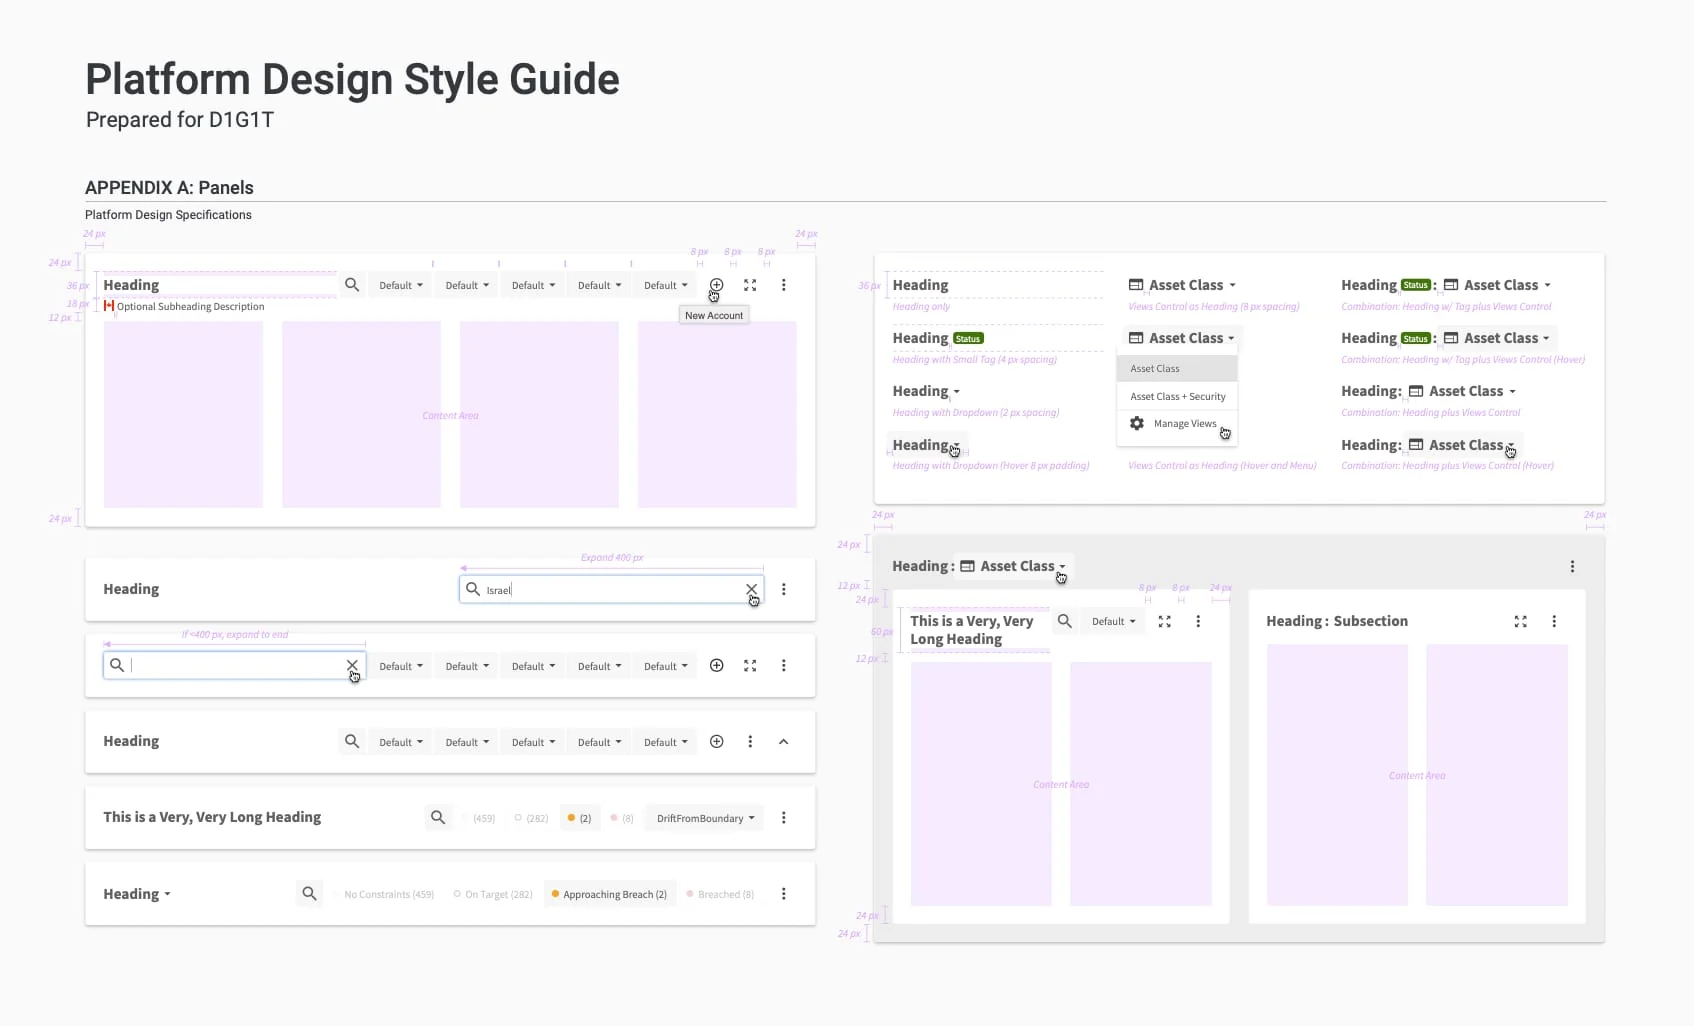1694x1026 pixels.
Task: Click the fullscreen expand icon in the Optional Subheading panel
Action: (x=750, y=285)
